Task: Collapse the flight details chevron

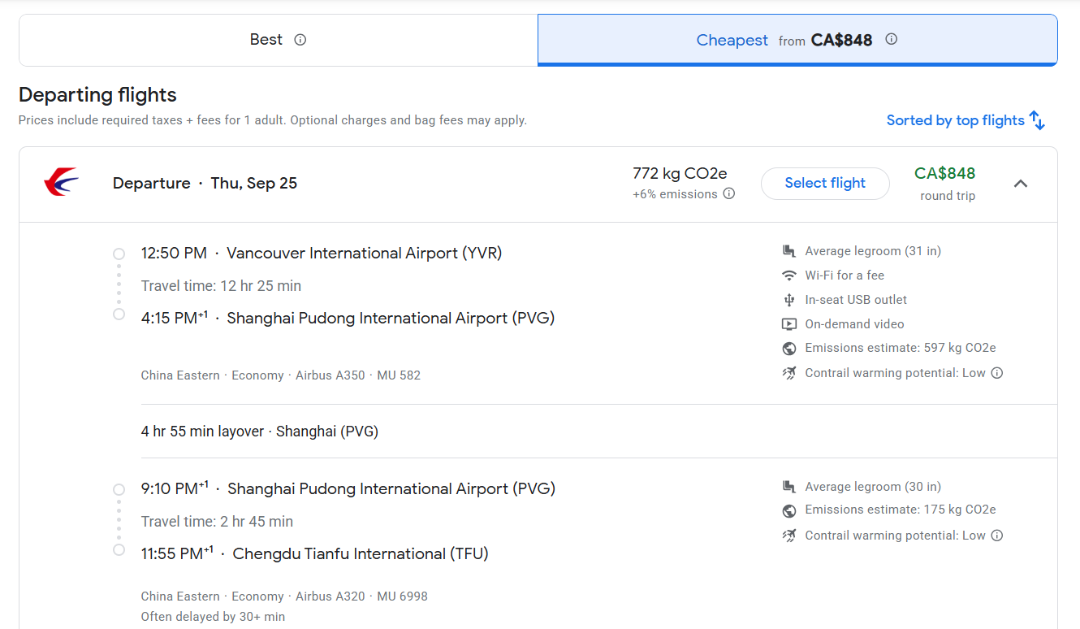Action: click(1020, 183)
